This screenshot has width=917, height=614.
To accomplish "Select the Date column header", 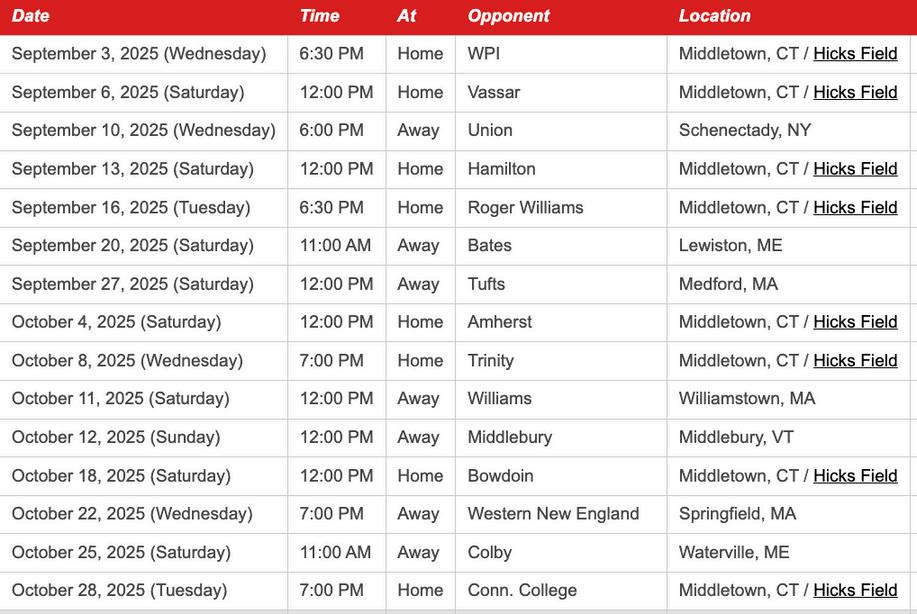I will pos(30,16).
